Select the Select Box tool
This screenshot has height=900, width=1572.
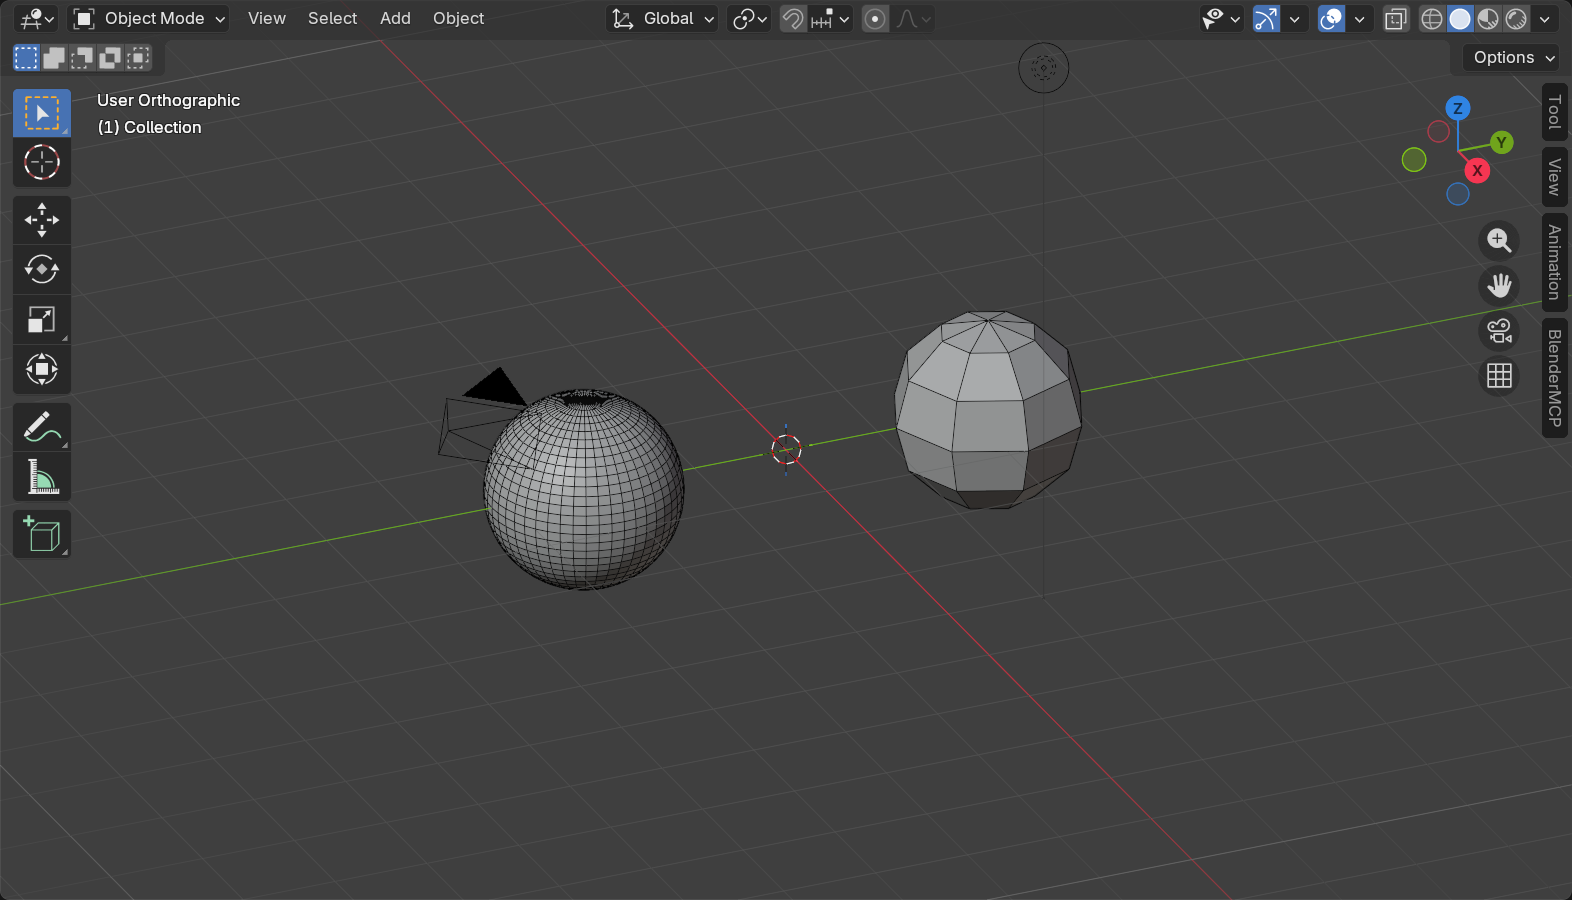tap(42, 113)
